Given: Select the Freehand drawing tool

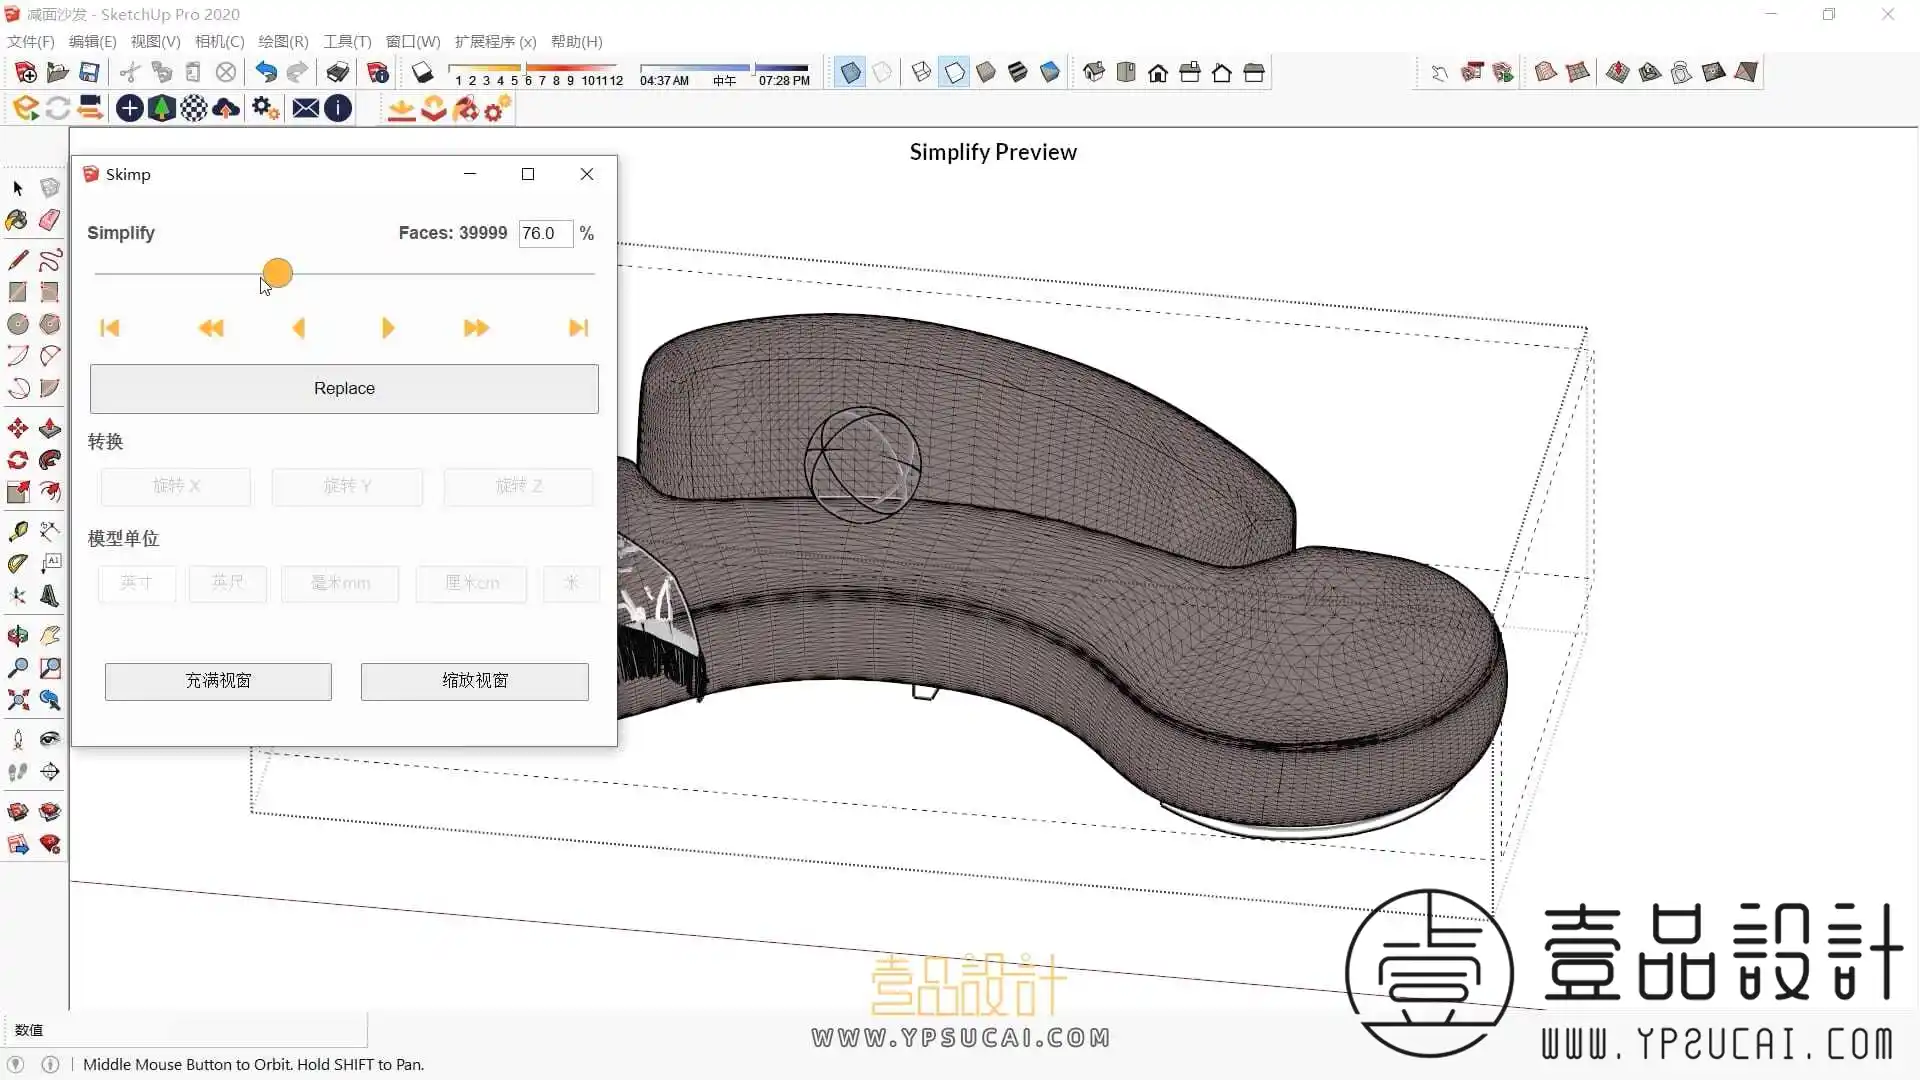Looking at the screenshot, I should [x=50, y=260].
